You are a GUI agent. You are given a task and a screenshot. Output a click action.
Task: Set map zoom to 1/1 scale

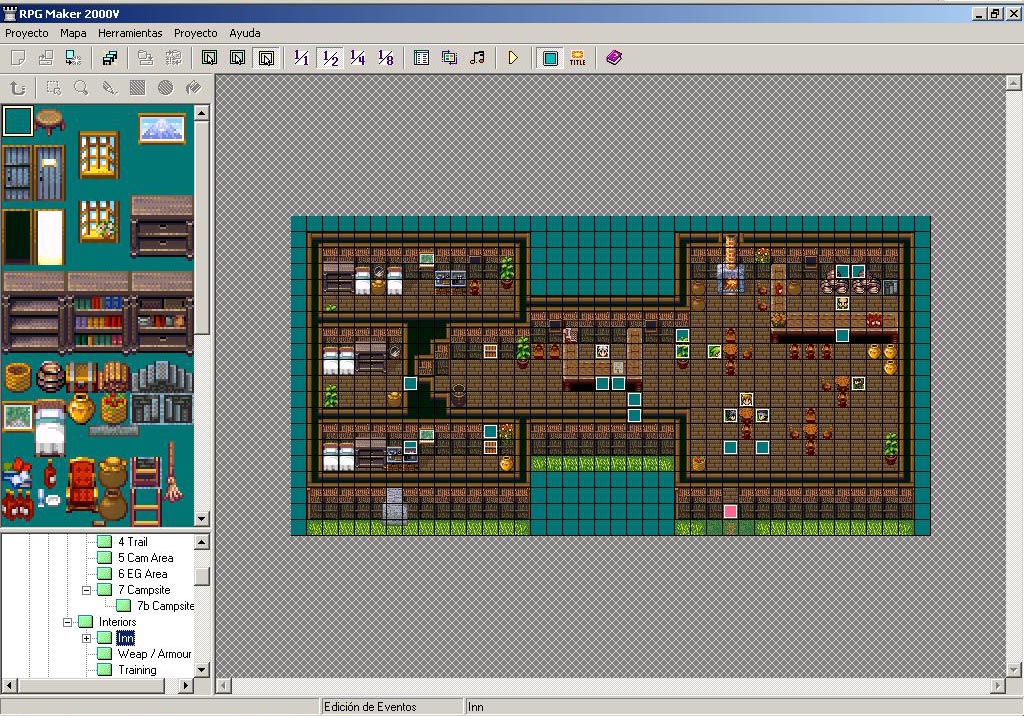(301, 58)
